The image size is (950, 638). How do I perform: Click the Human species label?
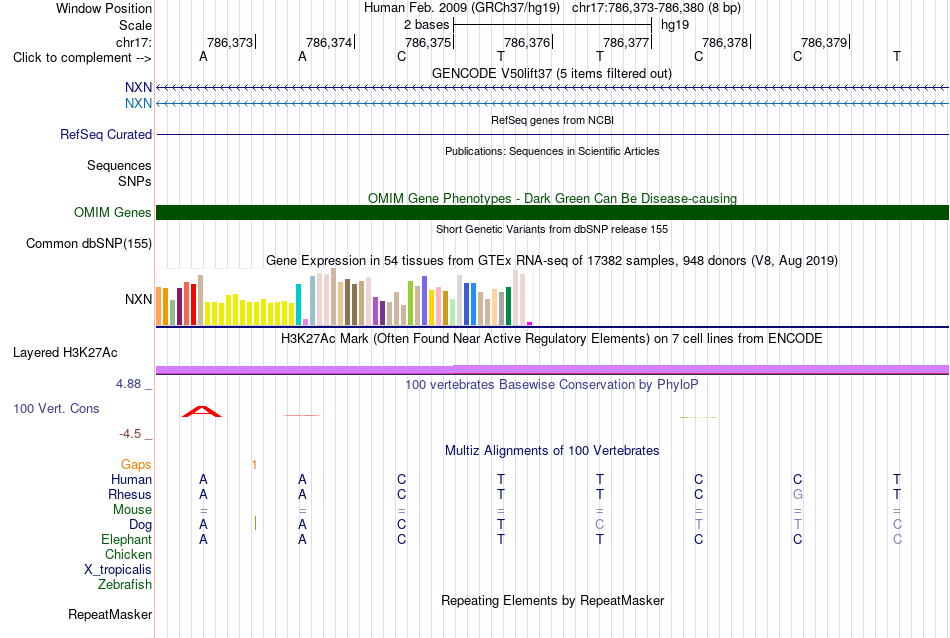click(x=131, y=479)
